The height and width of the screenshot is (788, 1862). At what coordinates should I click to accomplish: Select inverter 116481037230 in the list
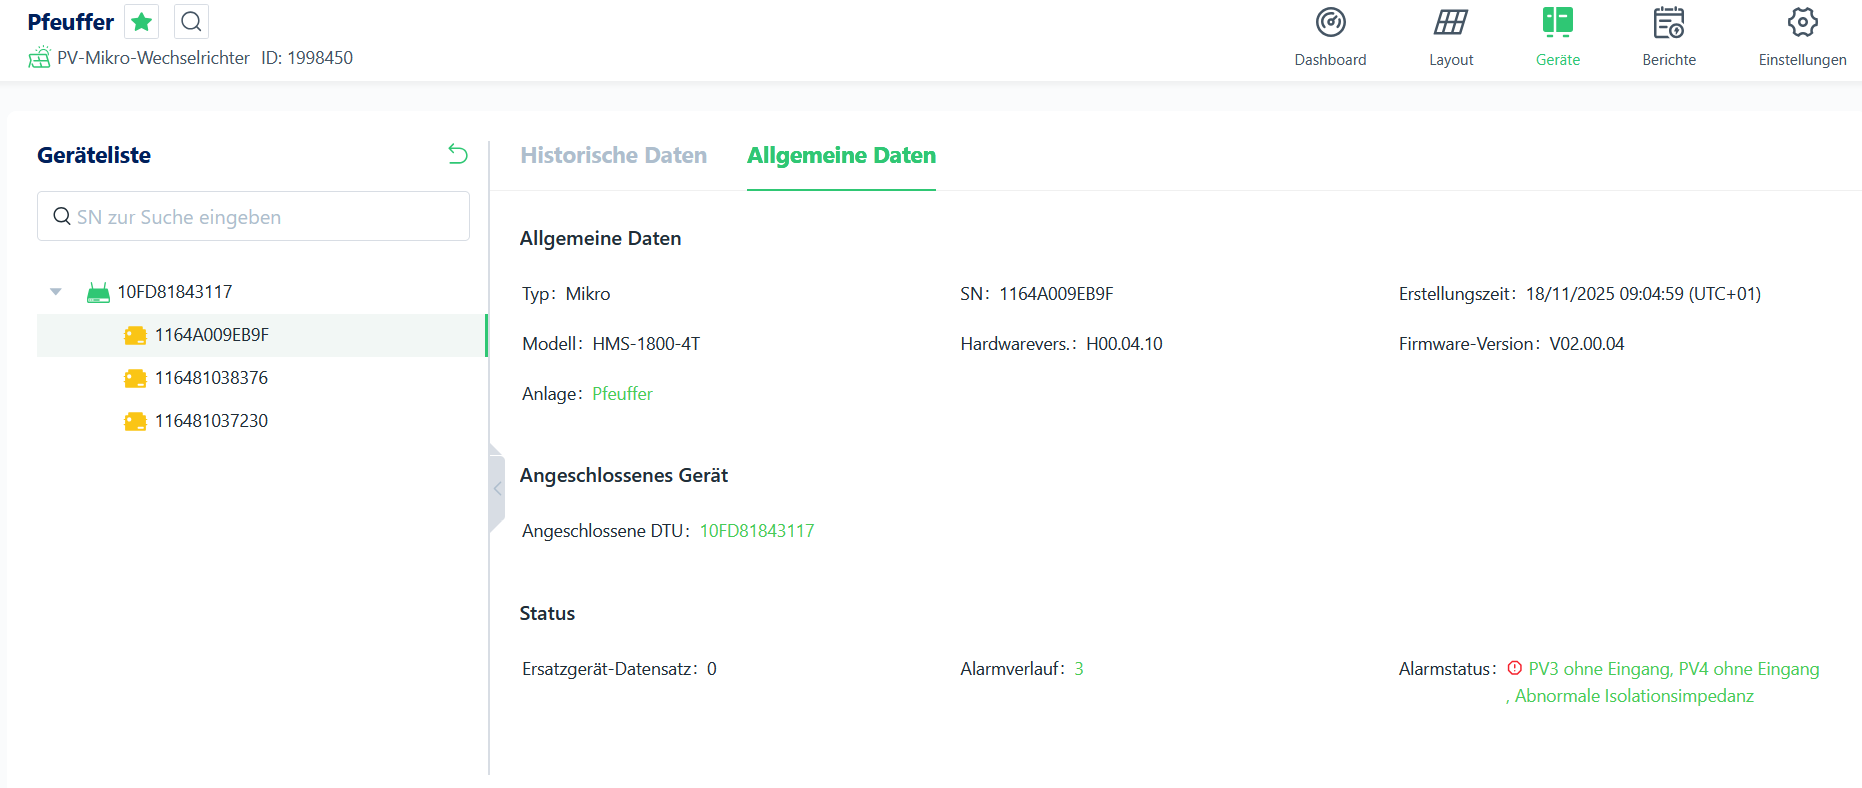click(211, 421)
